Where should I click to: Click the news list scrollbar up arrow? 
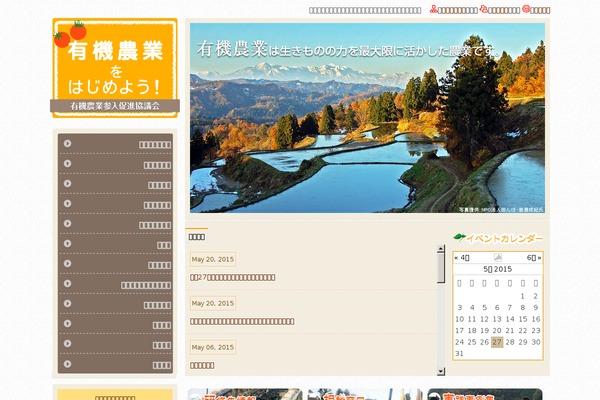coord(441,249)
